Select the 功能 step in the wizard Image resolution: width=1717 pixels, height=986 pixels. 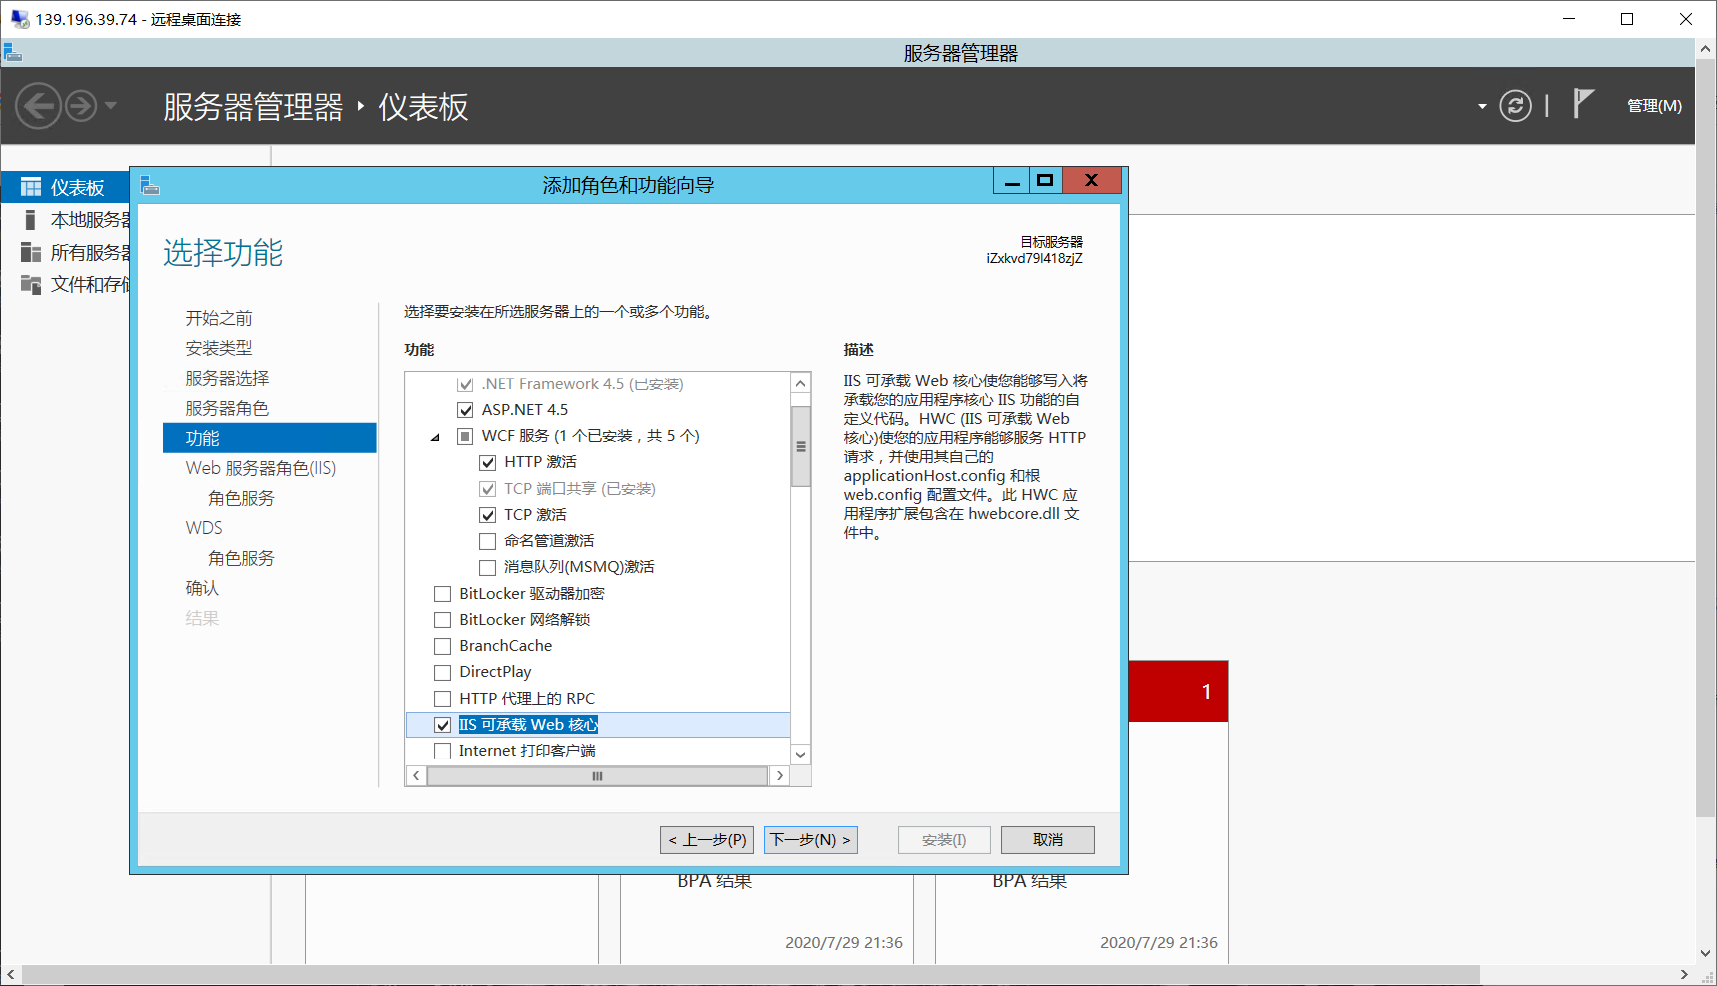pos(202,437)
